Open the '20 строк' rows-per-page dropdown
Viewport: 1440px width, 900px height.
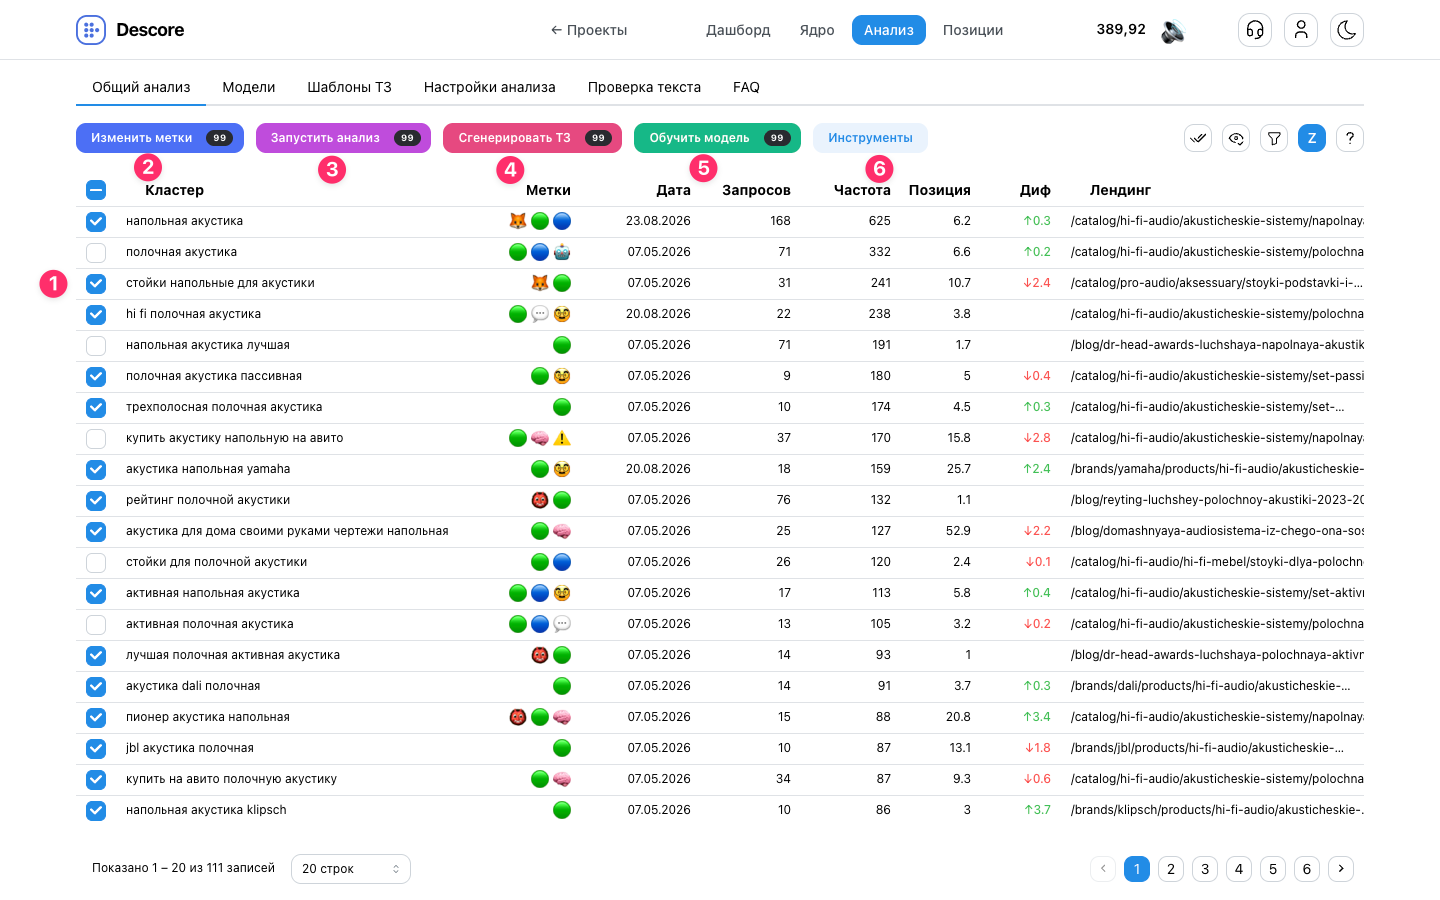pos(351,869)
